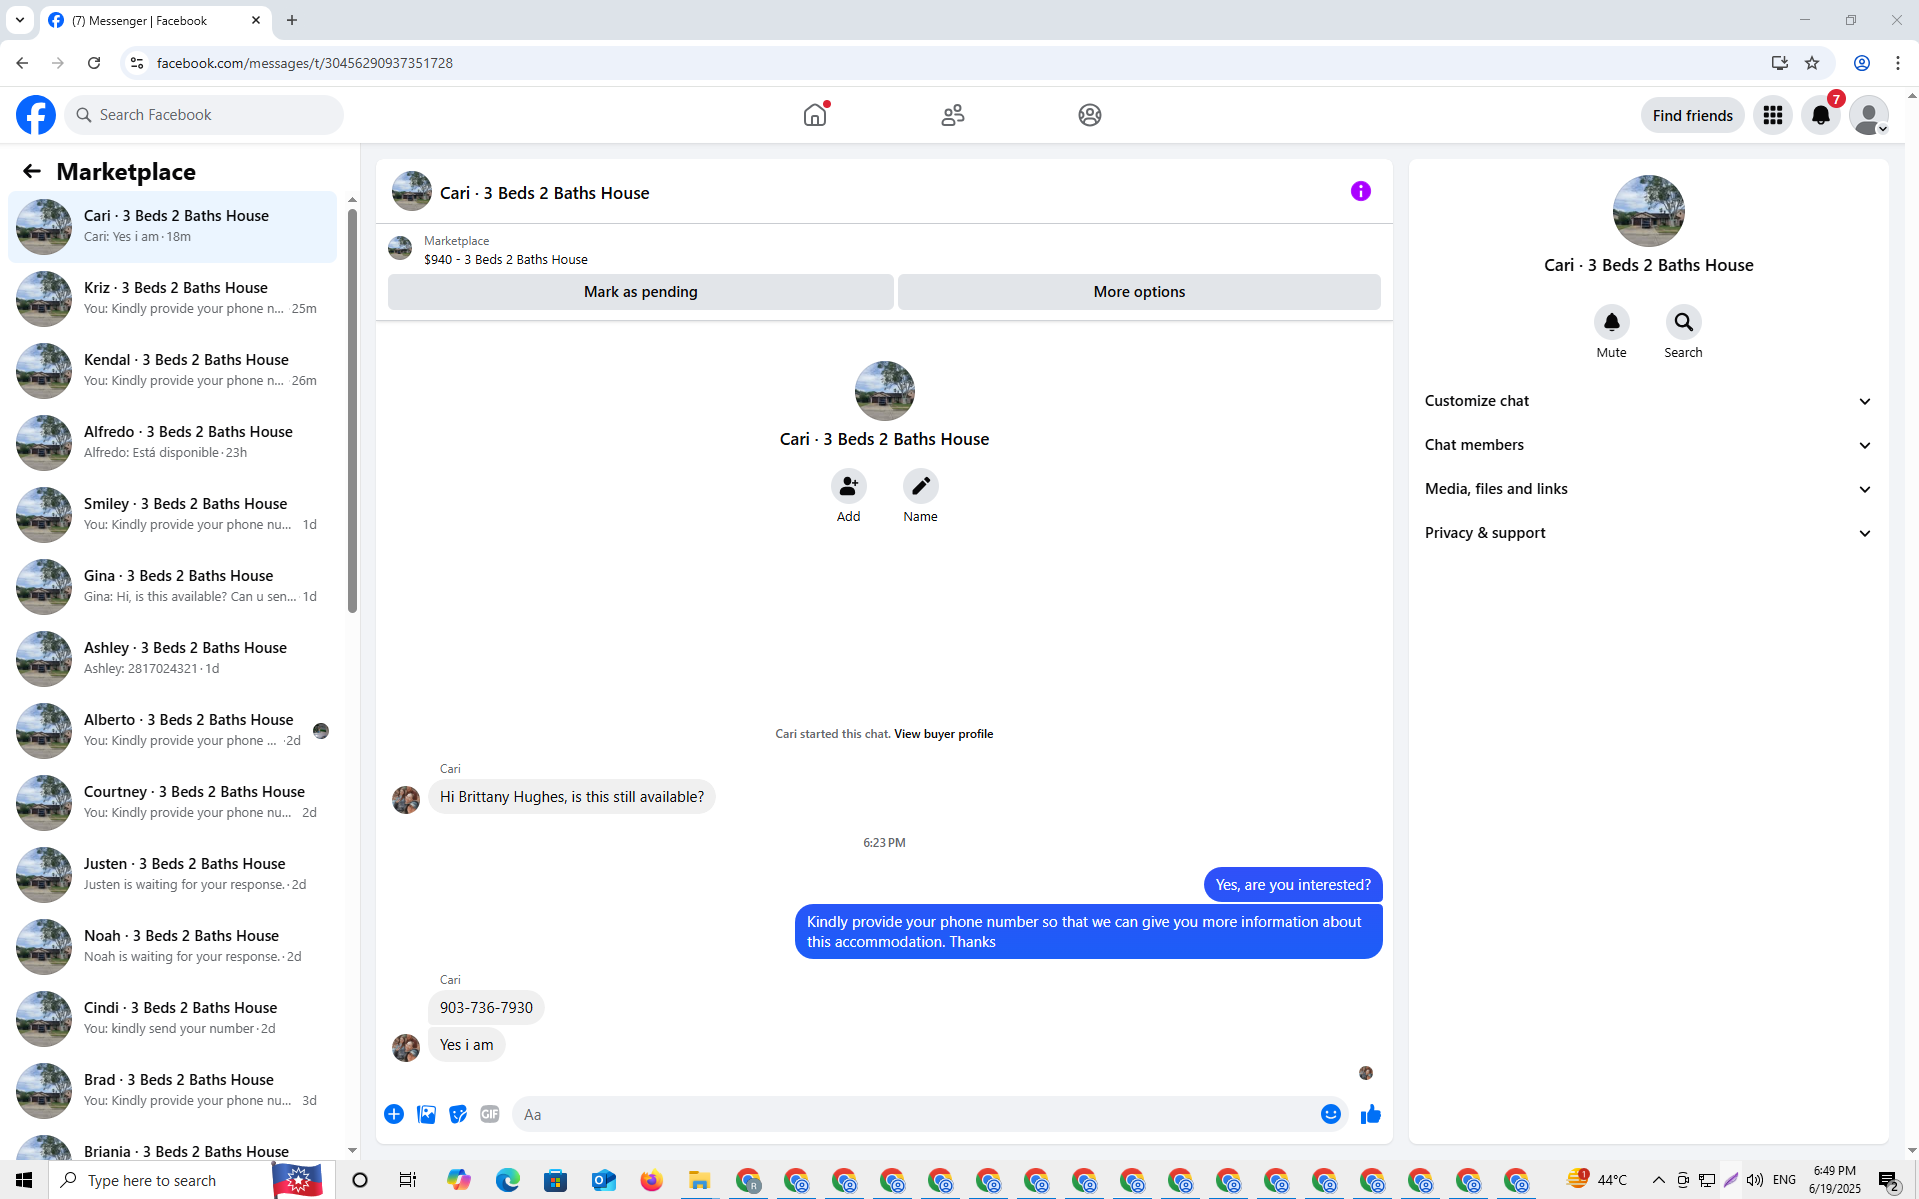Image resolution: width=1919 pixels, height=1199 pixels.
Task: Show hidden system tray icons
Action: [x=1658, y=1180]
